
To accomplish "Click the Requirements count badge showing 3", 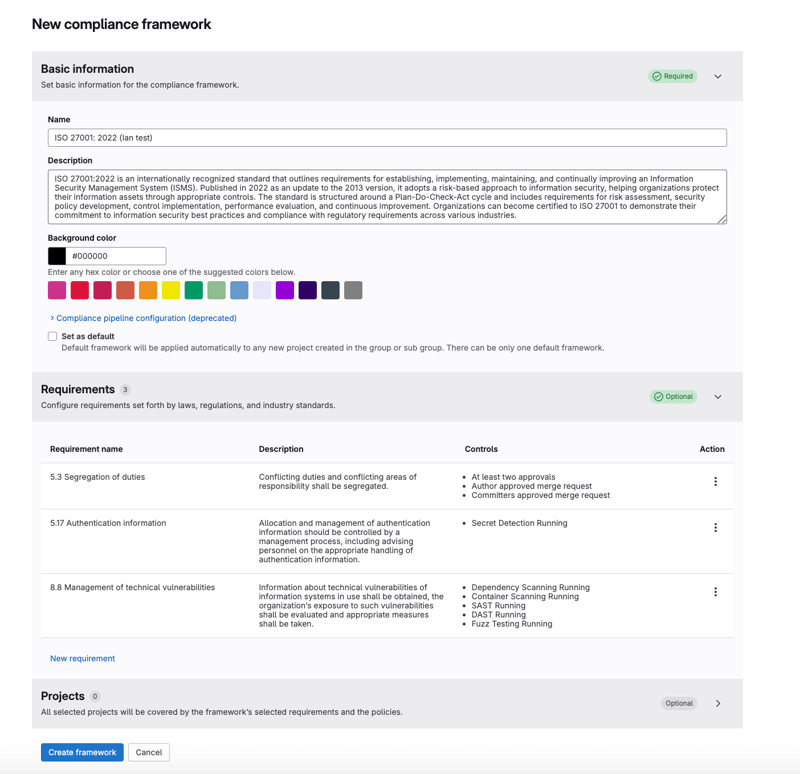I will 125,390.
